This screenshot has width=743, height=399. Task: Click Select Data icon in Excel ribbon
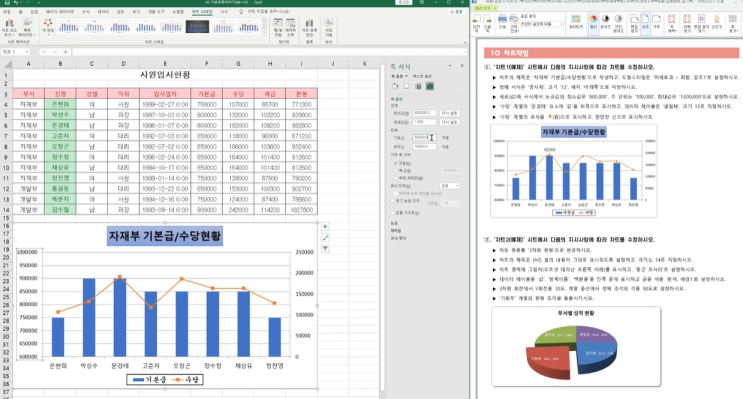[x=290, y=27]
